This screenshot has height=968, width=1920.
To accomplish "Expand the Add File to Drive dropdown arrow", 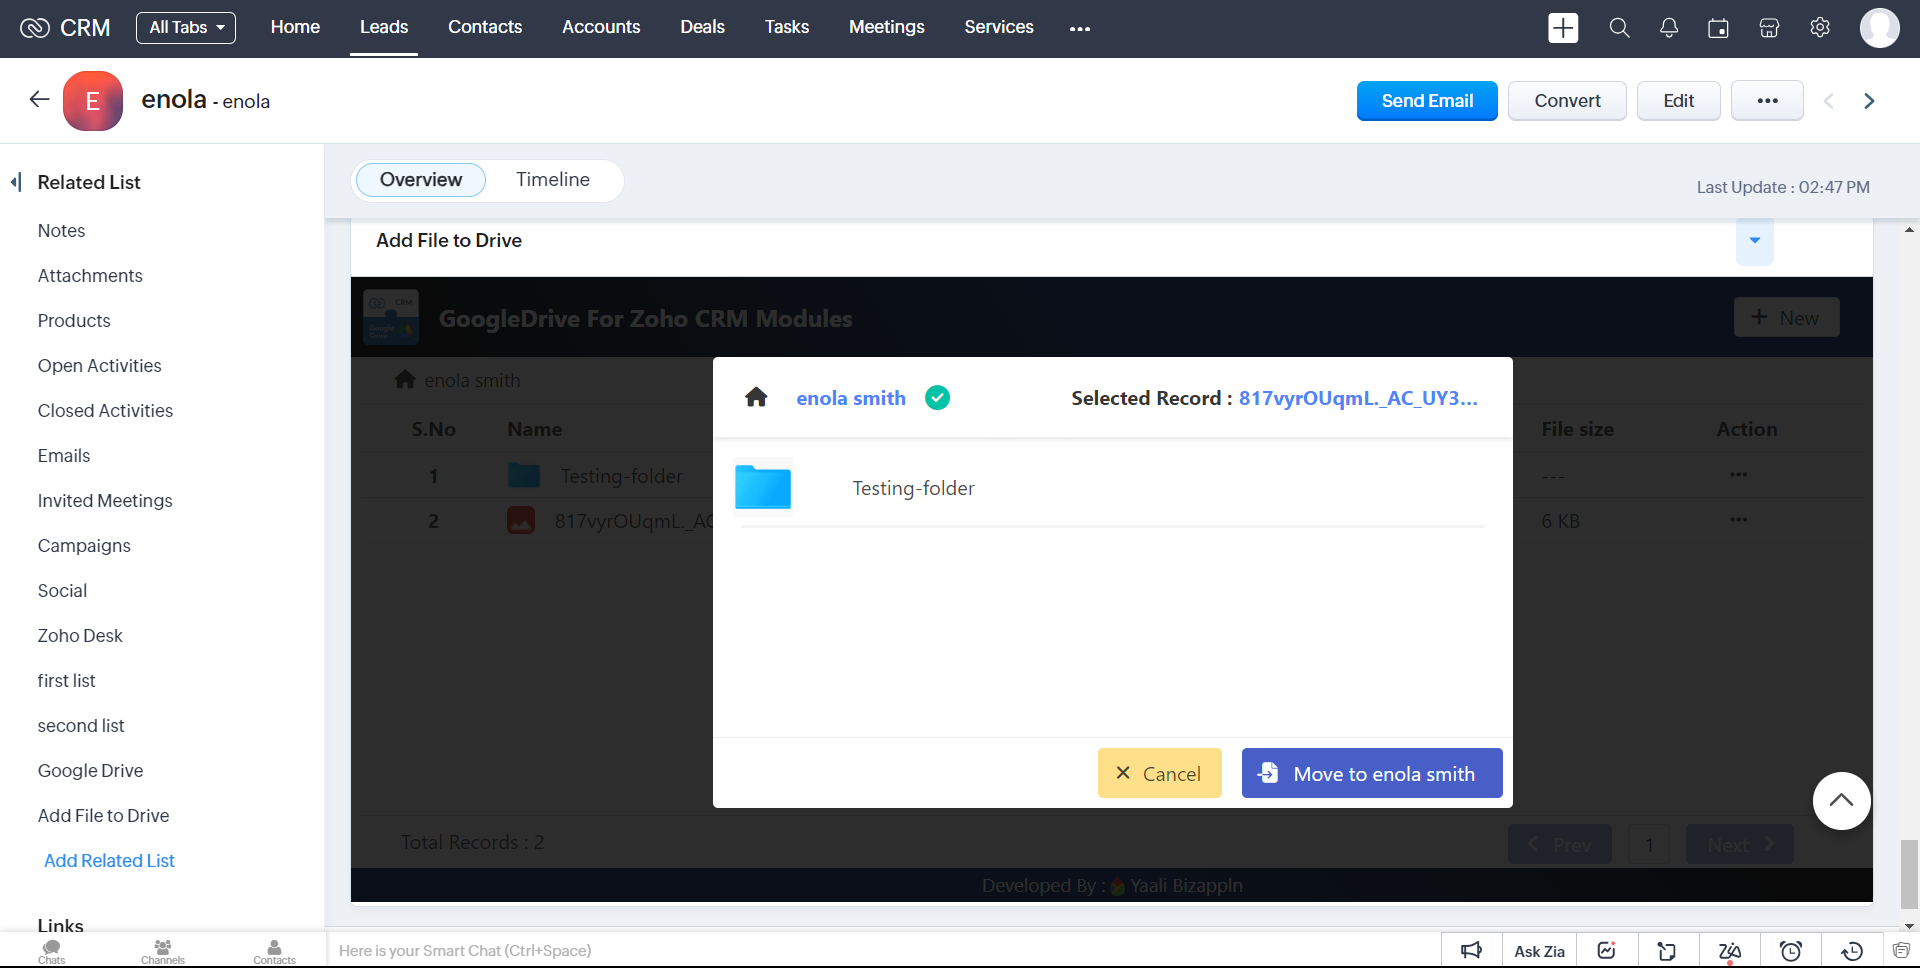I will click(x=1754, y=241).
